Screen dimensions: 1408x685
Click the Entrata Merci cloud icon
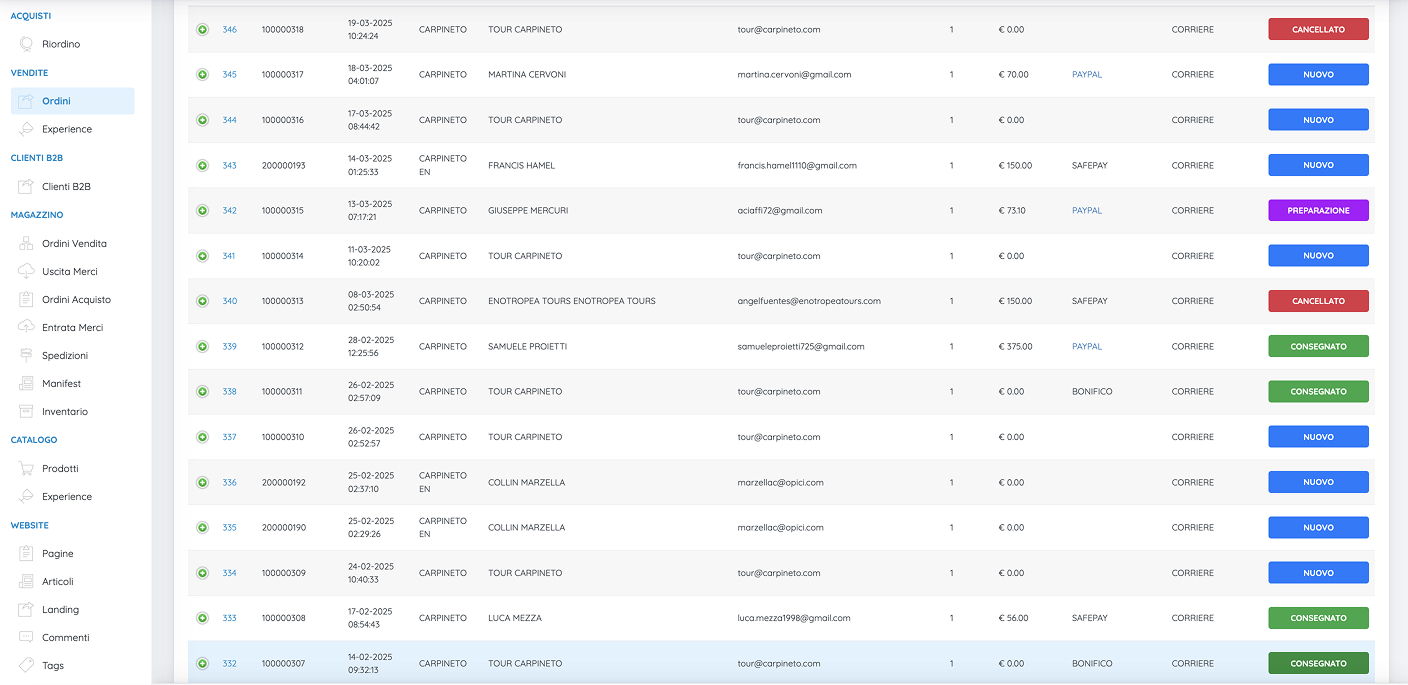(26, 327)
